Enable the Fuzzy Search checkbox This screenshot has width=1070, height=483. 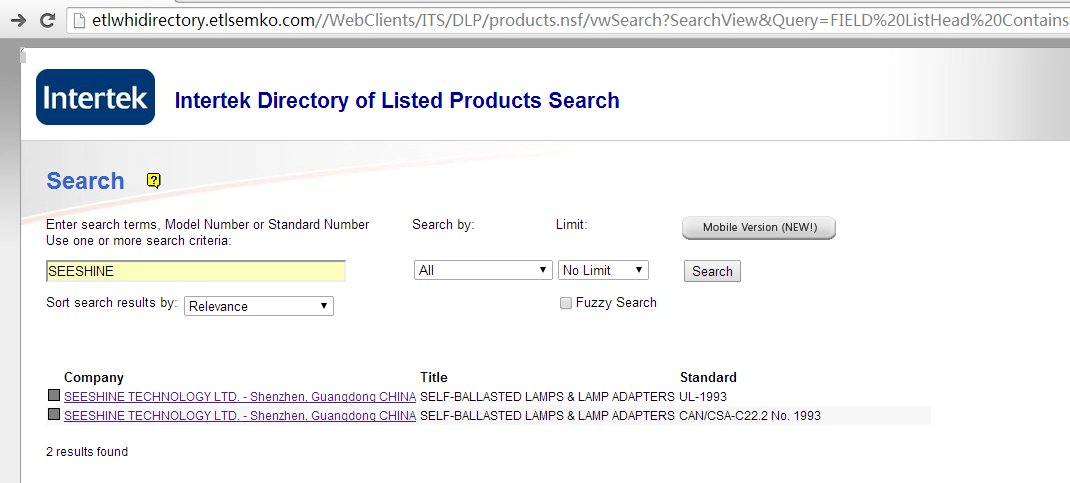[x=565, y=304]
